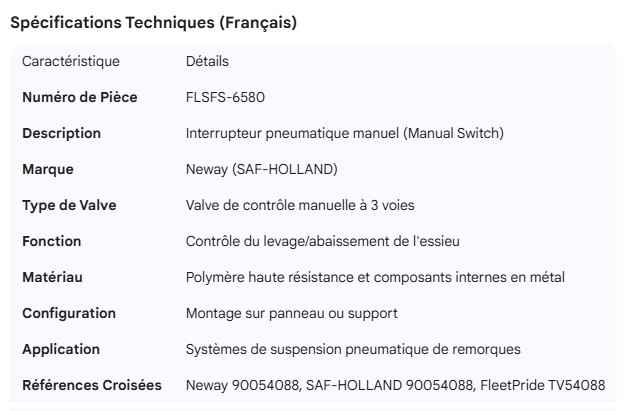Select the "Configuration" row label
Screen dimensions: 626x411
coord(69,314)
